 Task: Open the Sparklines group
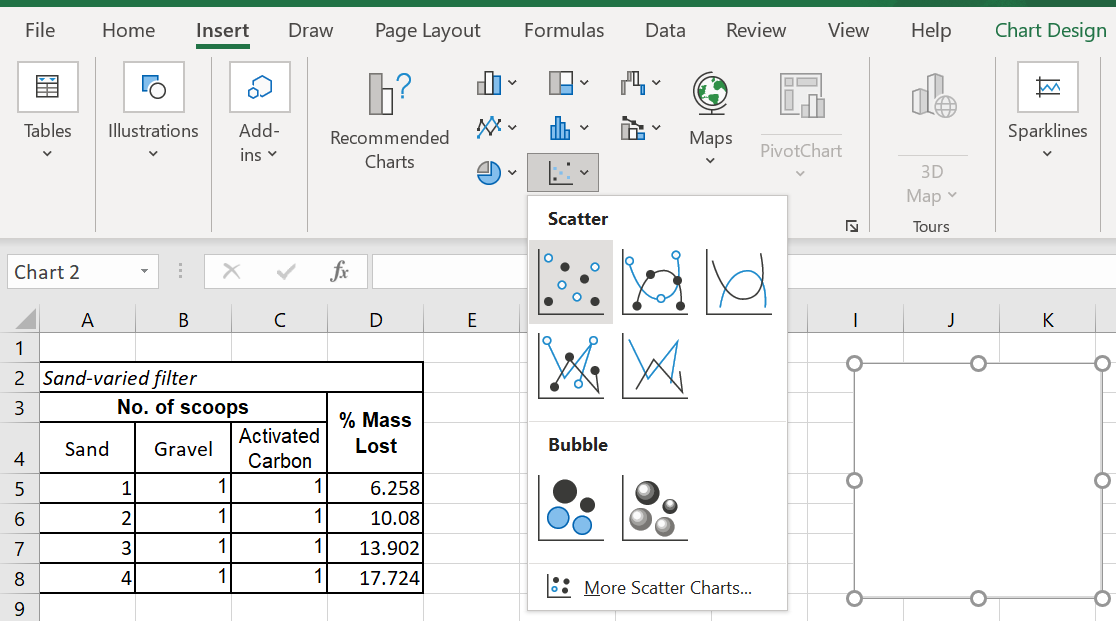[x=1047, y=110]
